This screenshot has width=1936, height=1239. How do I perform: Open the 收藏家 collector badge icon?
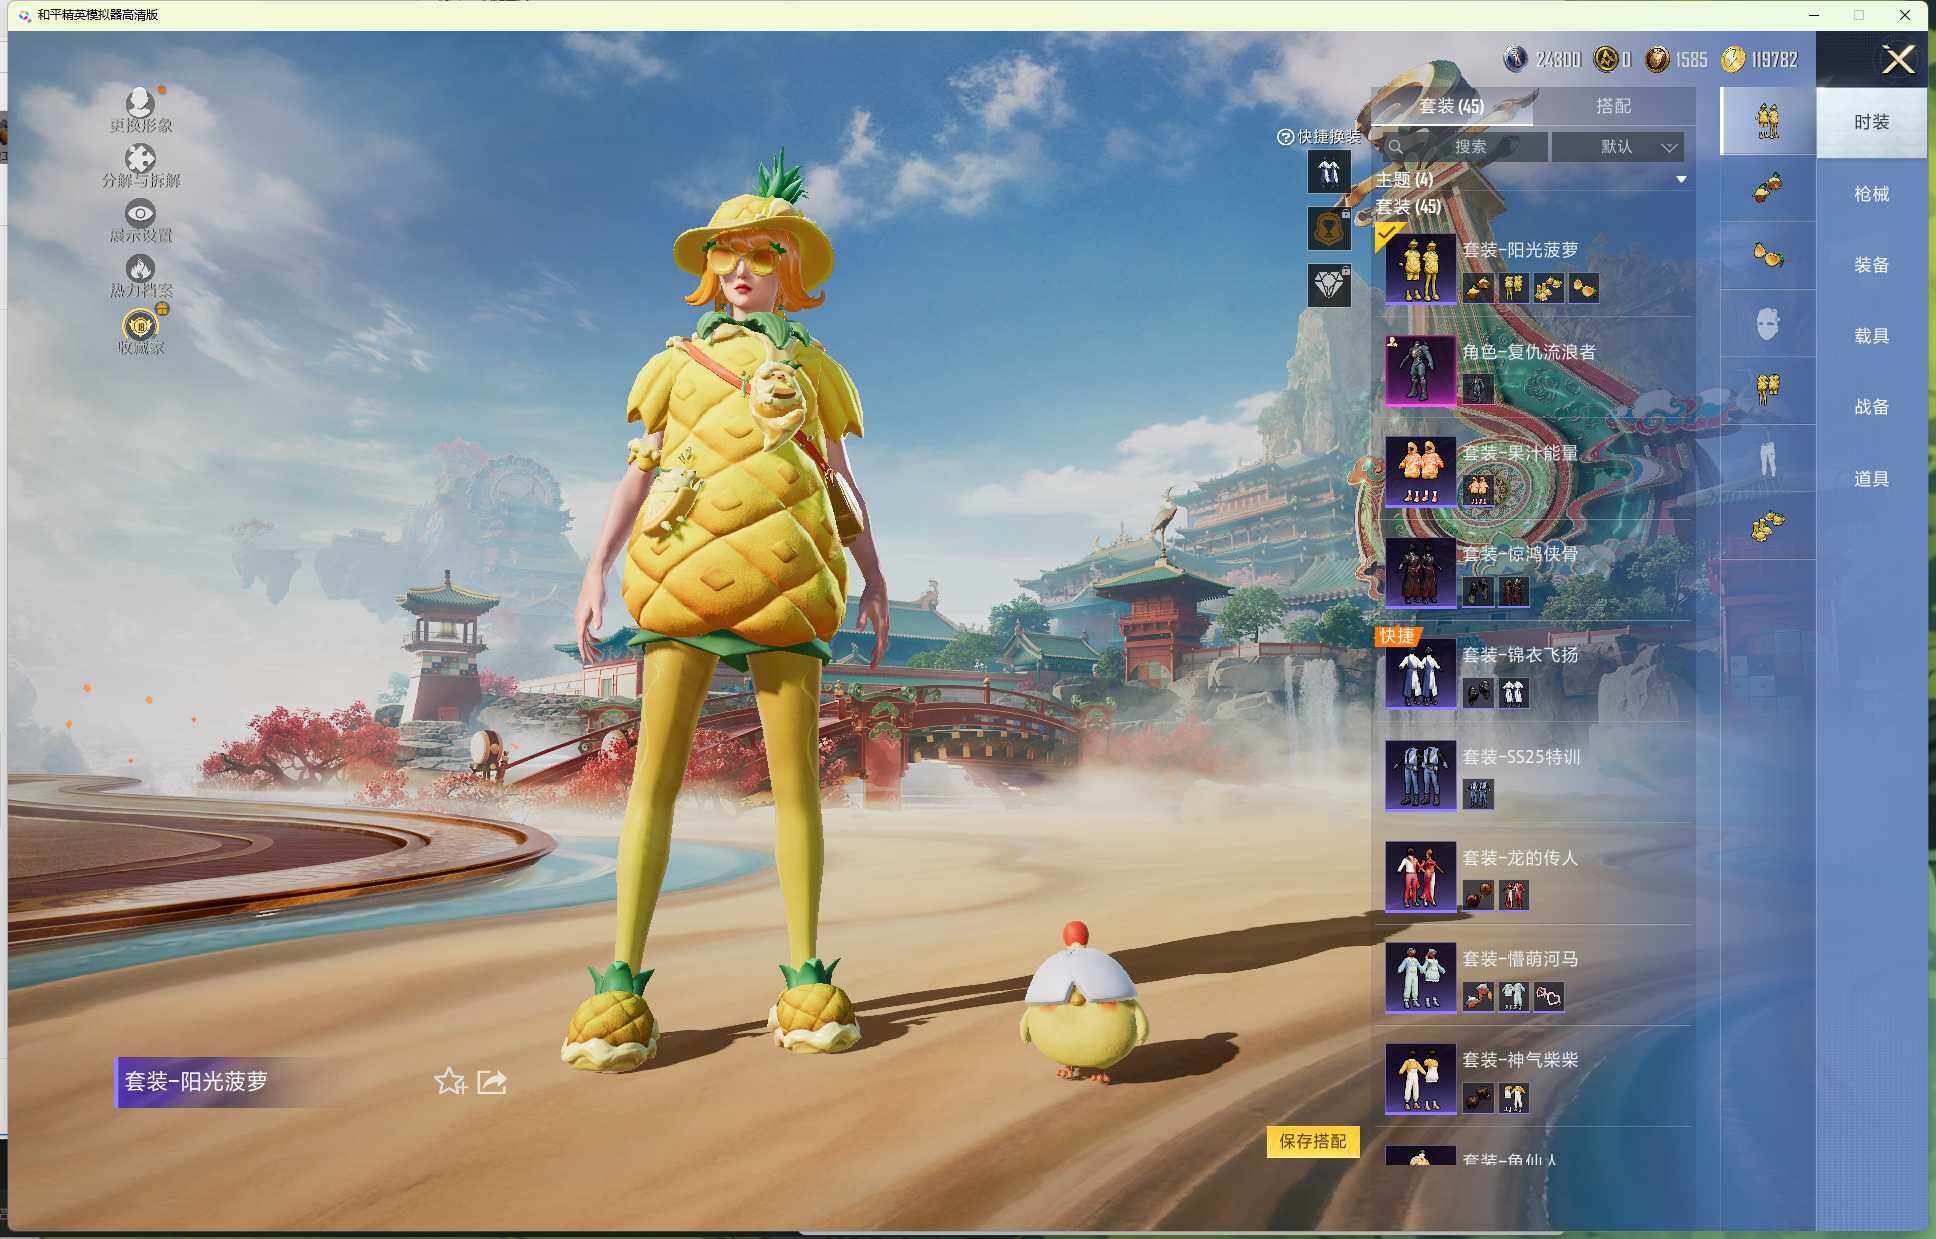[x=140, y=325]
